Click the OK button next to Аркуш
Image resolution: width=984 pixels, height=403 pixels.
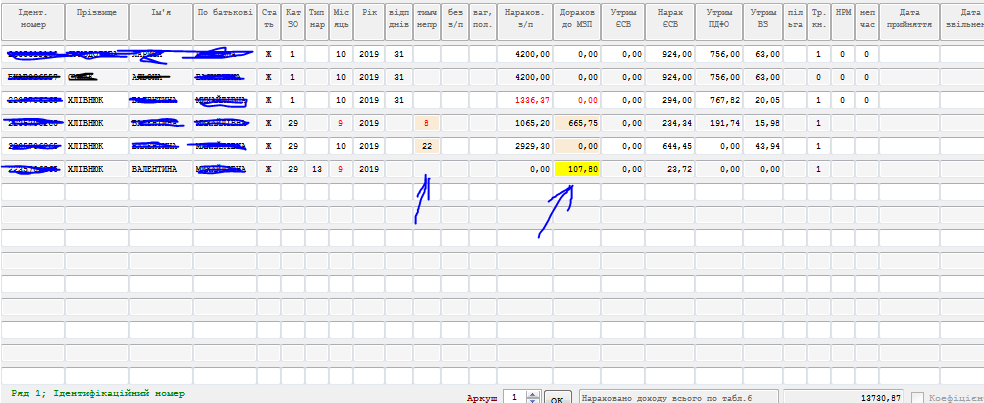[x=558, y=397]
